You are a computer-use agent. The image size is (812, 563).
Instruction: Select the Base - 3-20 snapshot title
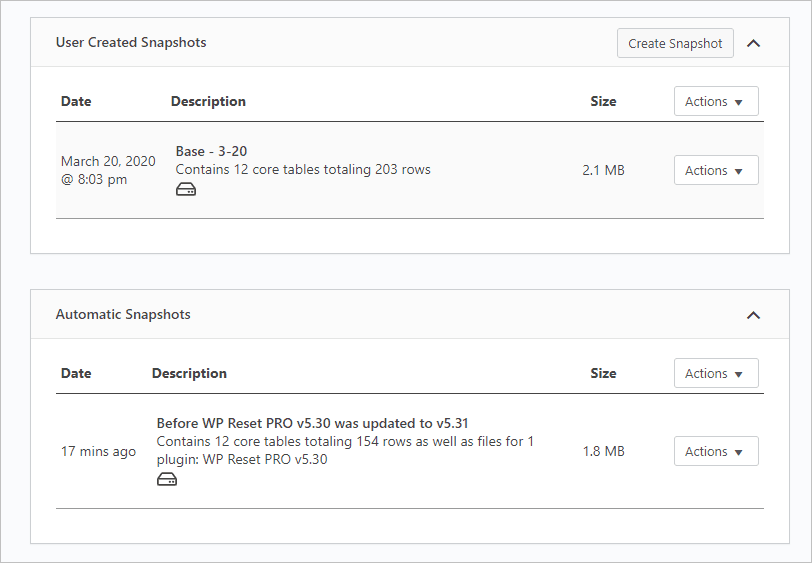point(211,152)
